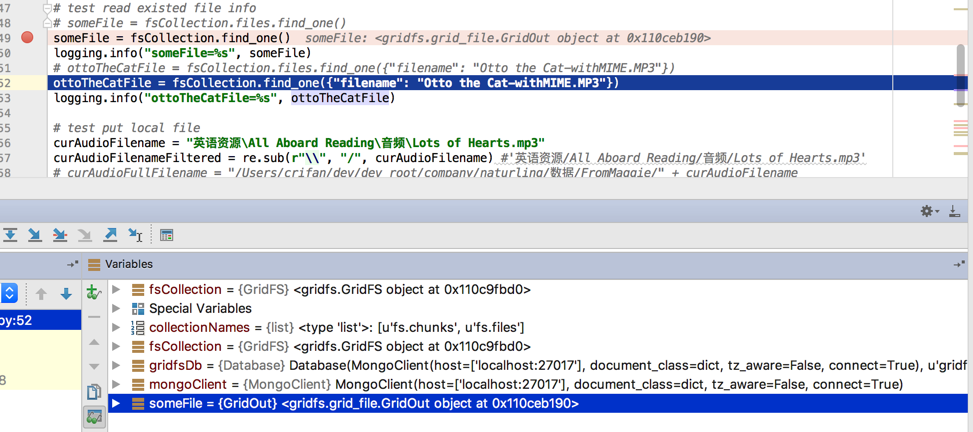Open the thread selector dropdown
Image resolution: width=973 pixels, height=432 pixels.
tap(9, 293)
